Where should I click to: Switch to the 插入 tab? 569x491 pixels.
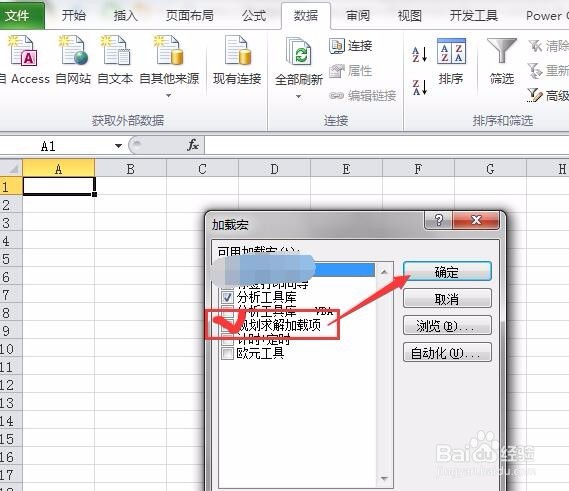click(x=126, y=15)
